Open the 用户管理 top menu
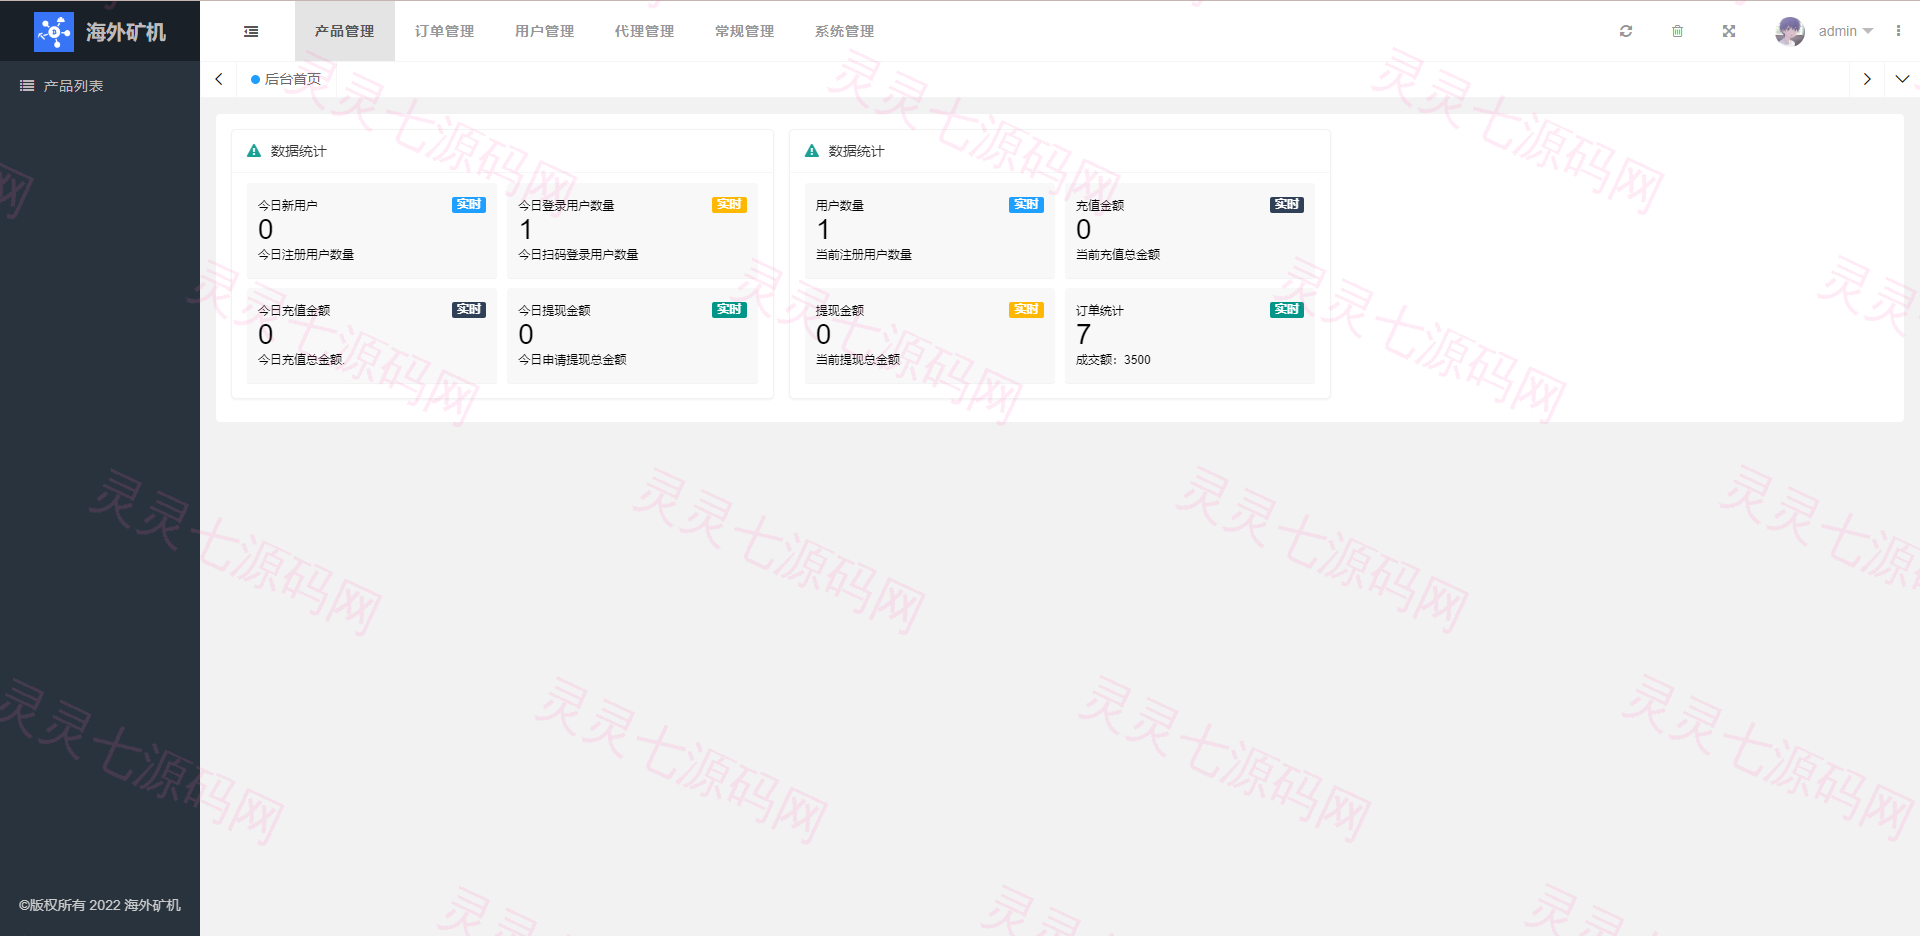Image resolution: width=1920 pixels, height=936 pixels. point(544,31)
